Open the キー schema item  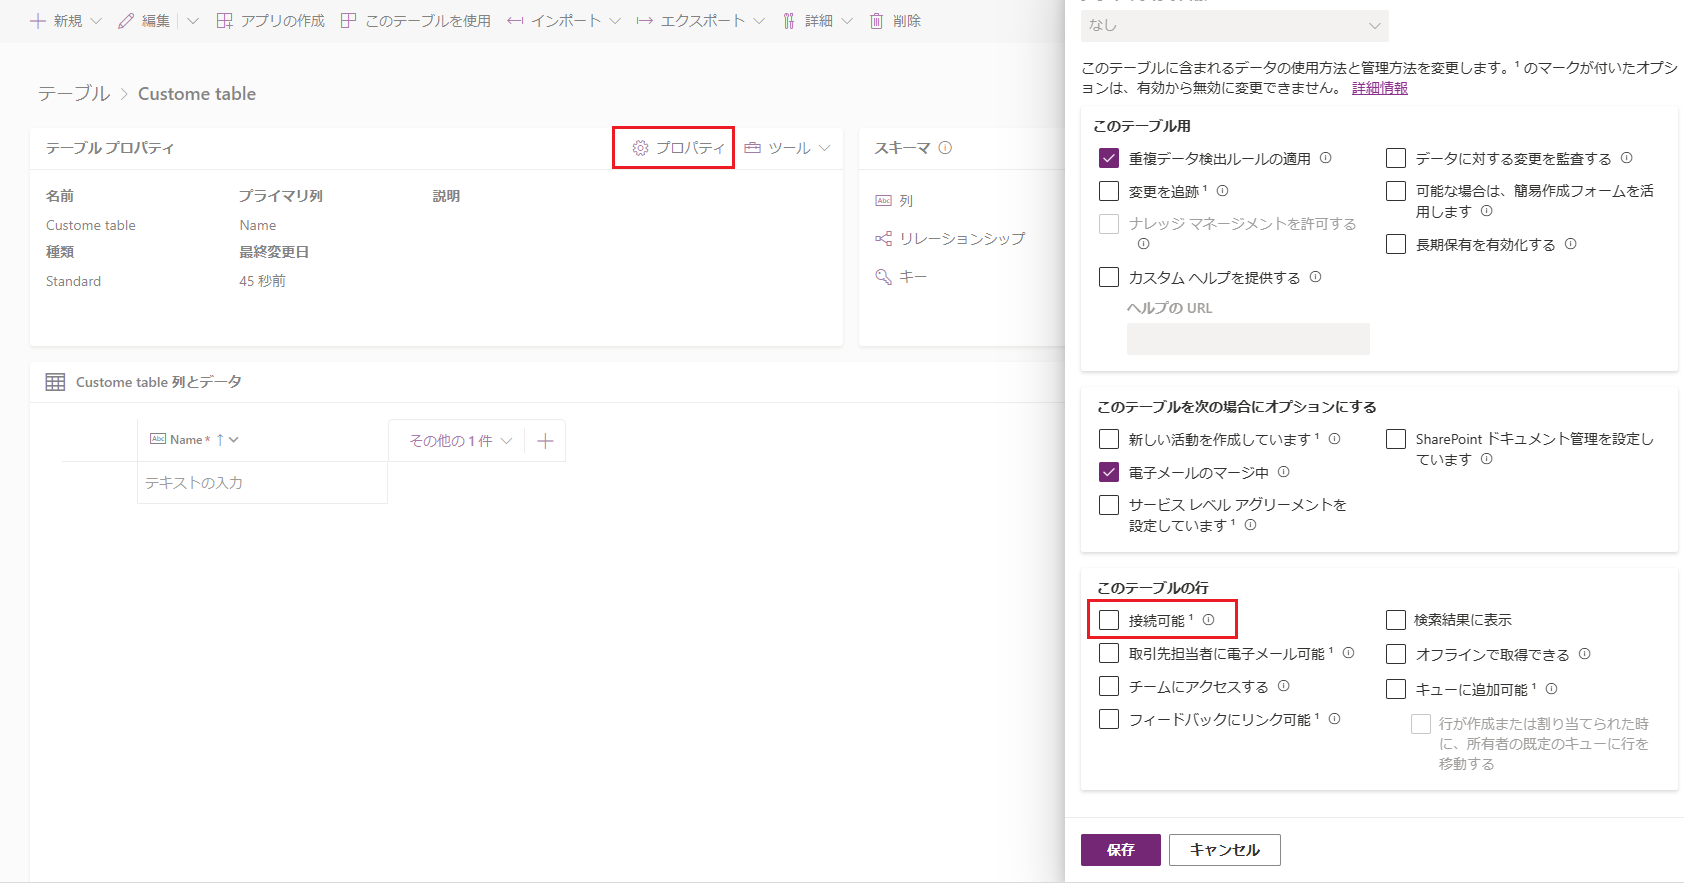(x=901, y=277)
